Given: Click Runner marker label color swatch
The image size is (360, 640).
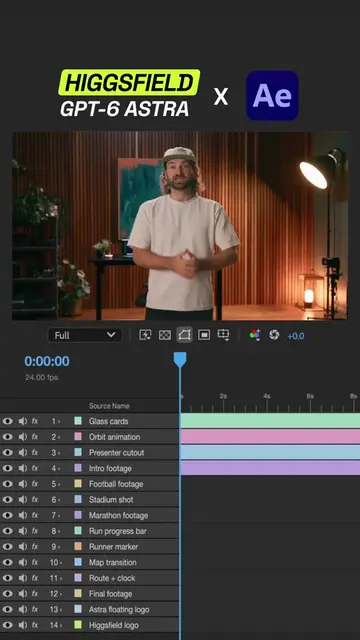Looking at the screenshot, I should click(78, 547).
